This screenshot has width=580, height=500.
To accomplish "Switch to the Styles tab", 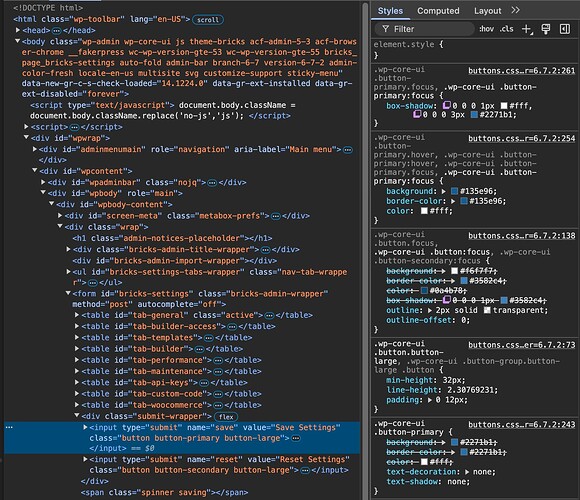I will click(x=390, y=11).
